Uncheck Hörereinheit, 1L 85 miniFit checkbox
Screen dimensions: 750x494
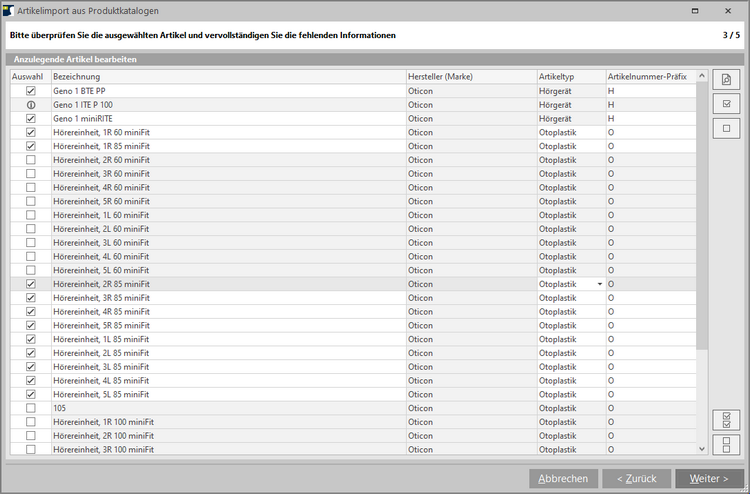(x=31, y=339)
